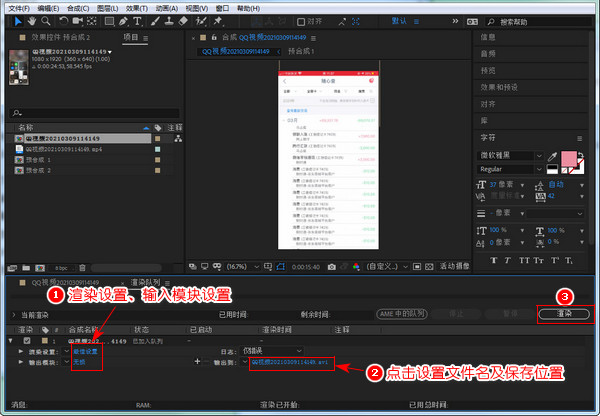600x416 pixels.
Task: Toggle Faux Bold T button
Action: pos(494,260)
